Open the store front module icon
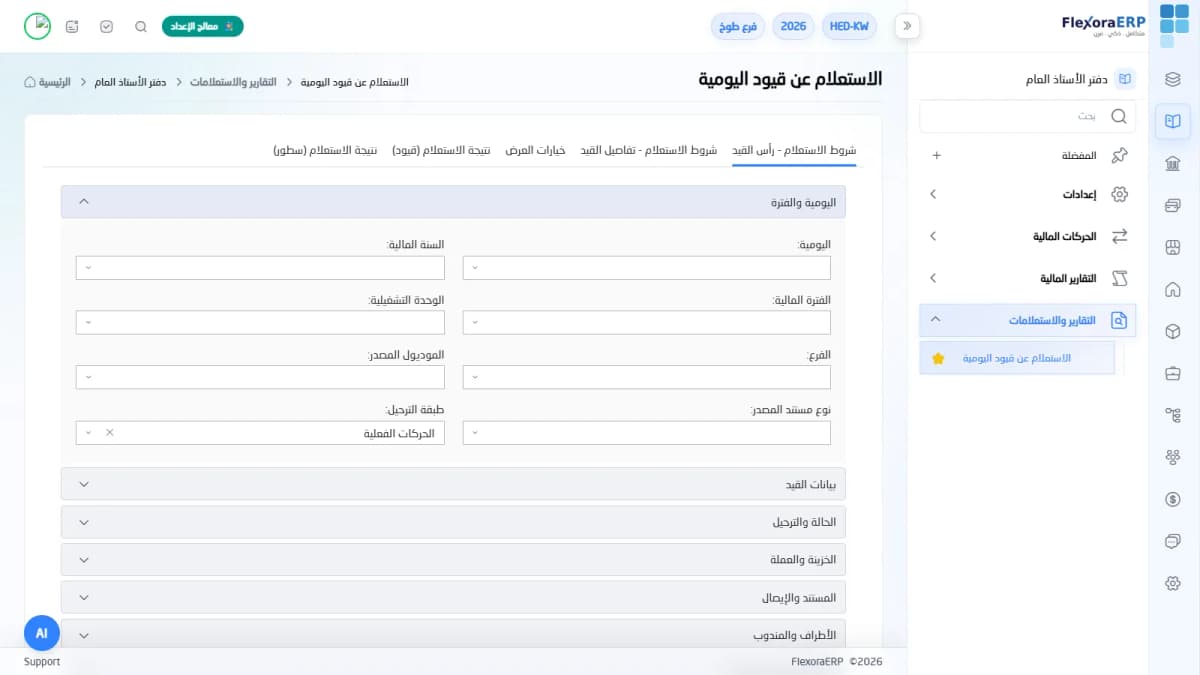The height and width of the screenshot is (675, 1200). 1173,247
